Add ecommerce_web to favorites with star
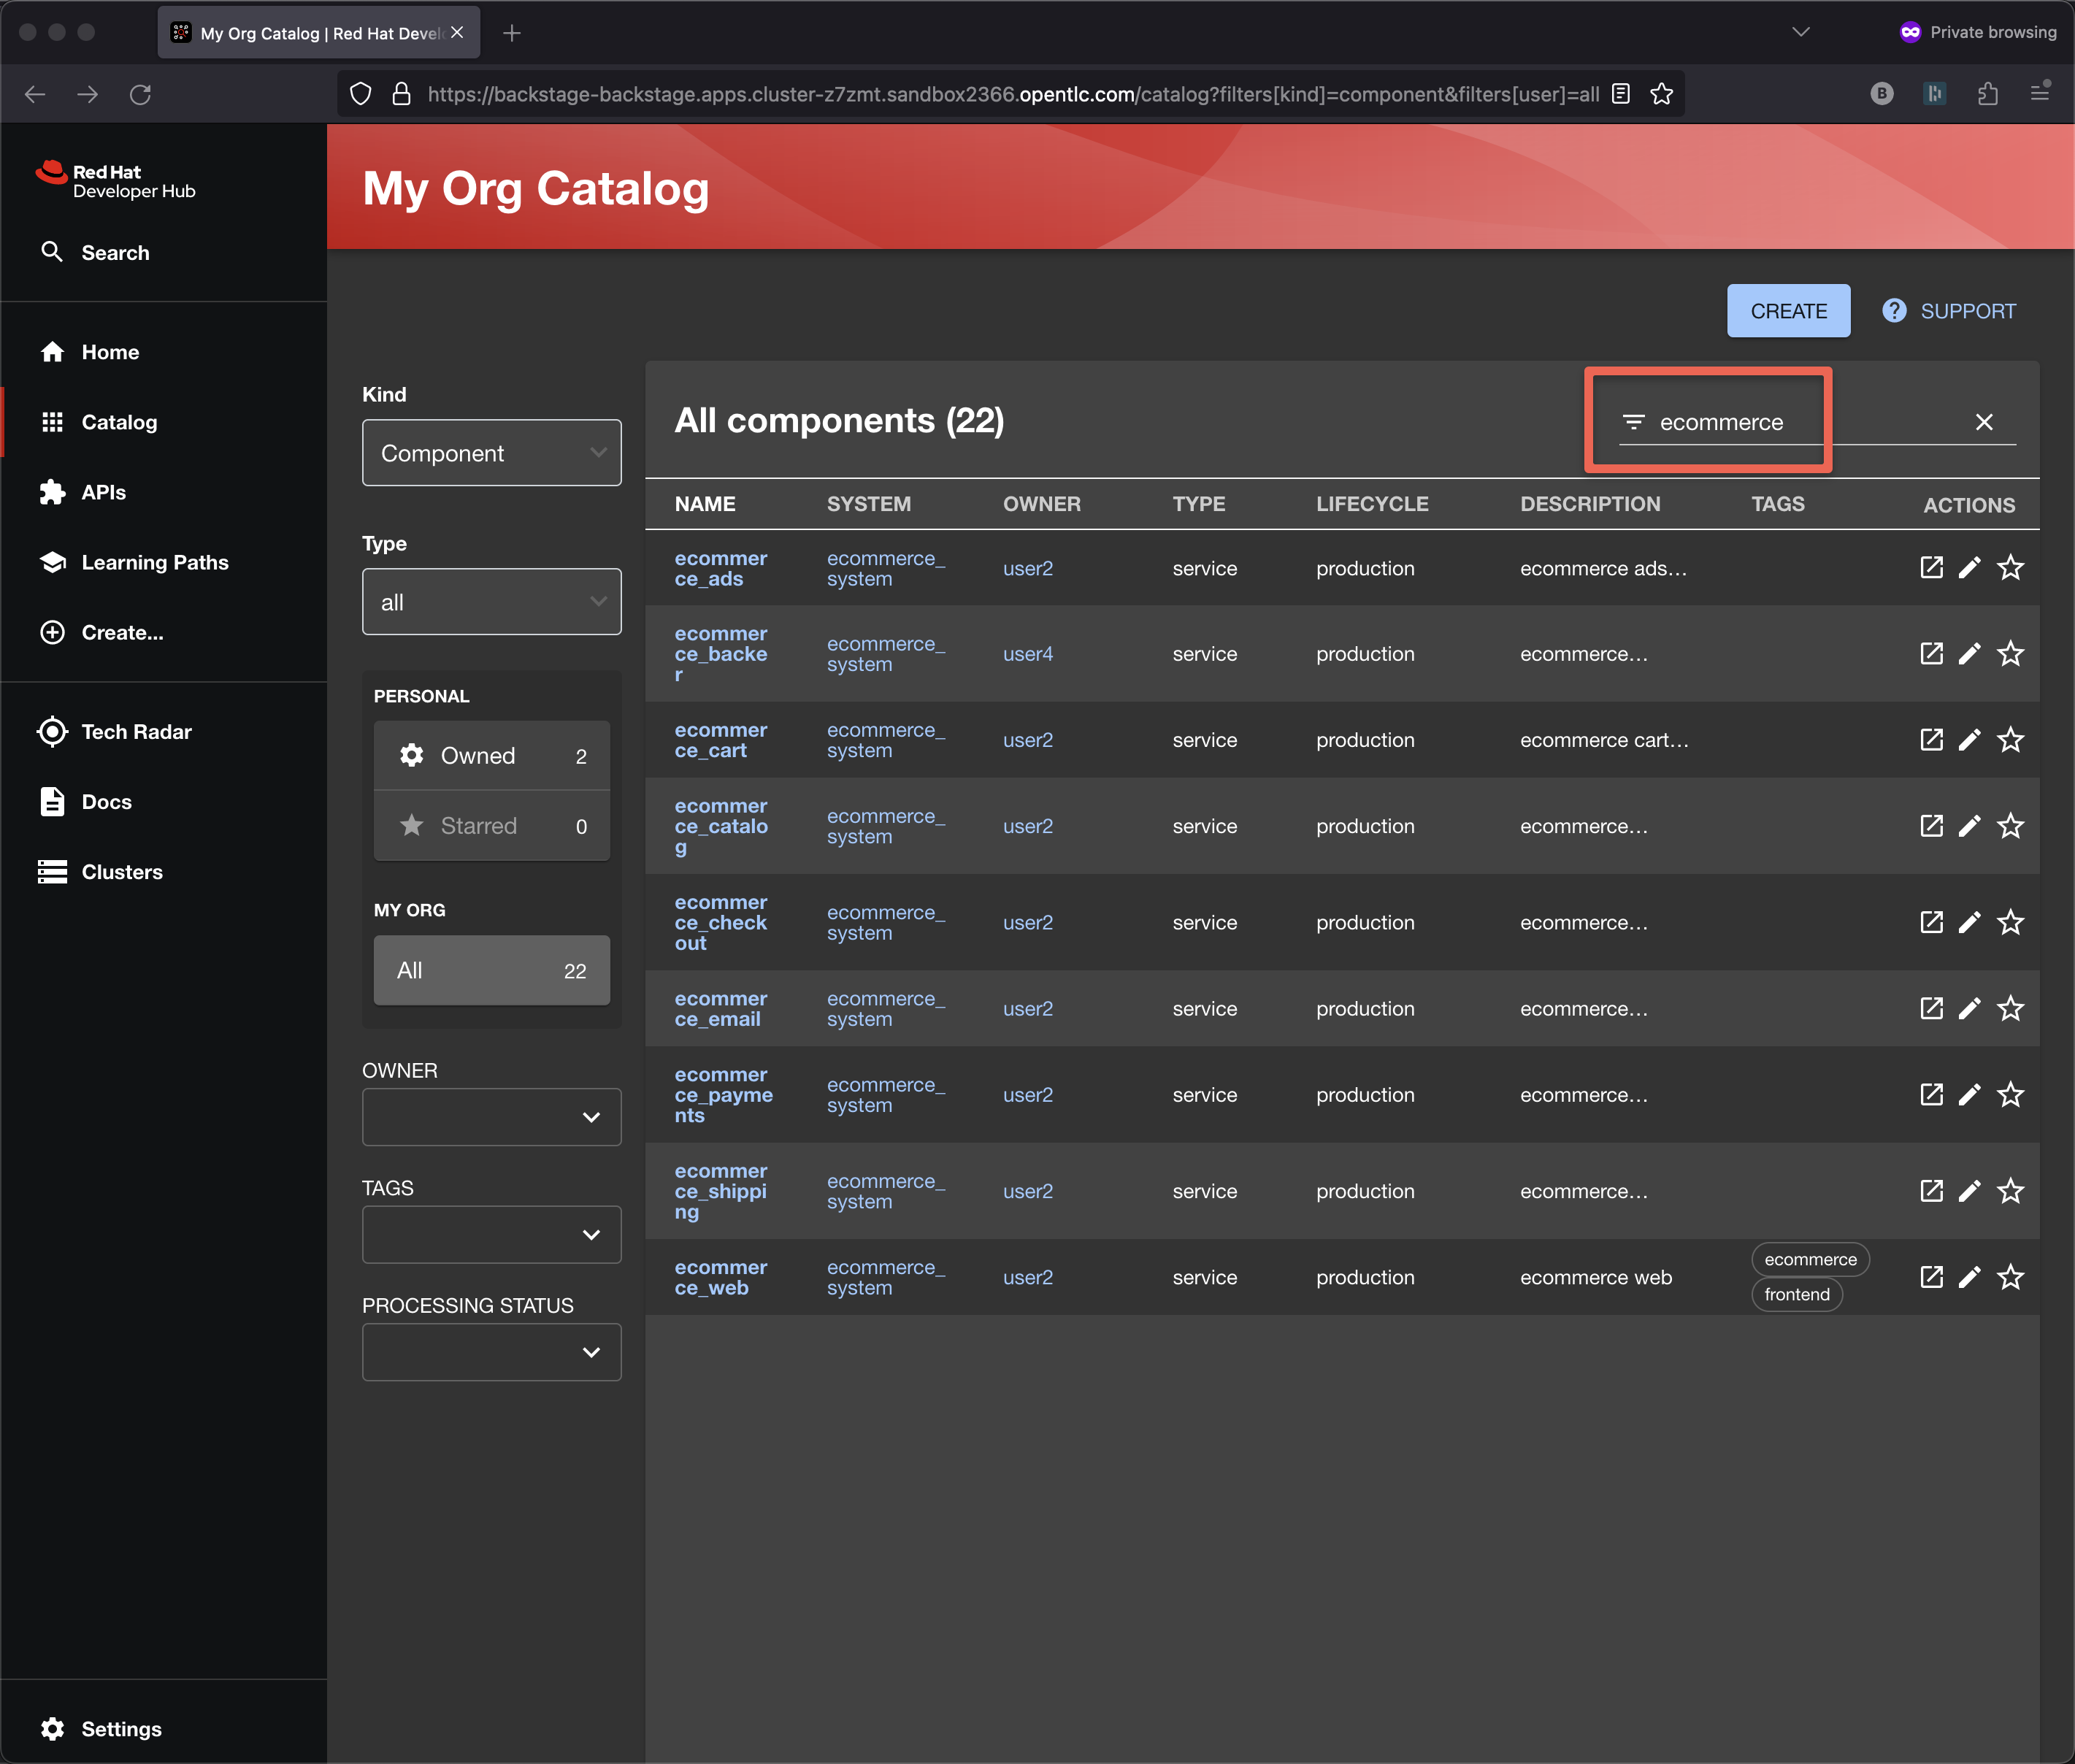The height and width of the screenshot is (1764, 2075). [x=2010, y=1277]
